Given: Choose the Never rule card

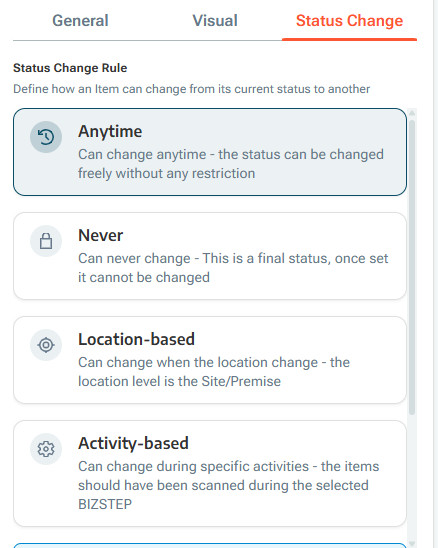Looking at the screenshot, I should tap(210, 256).
